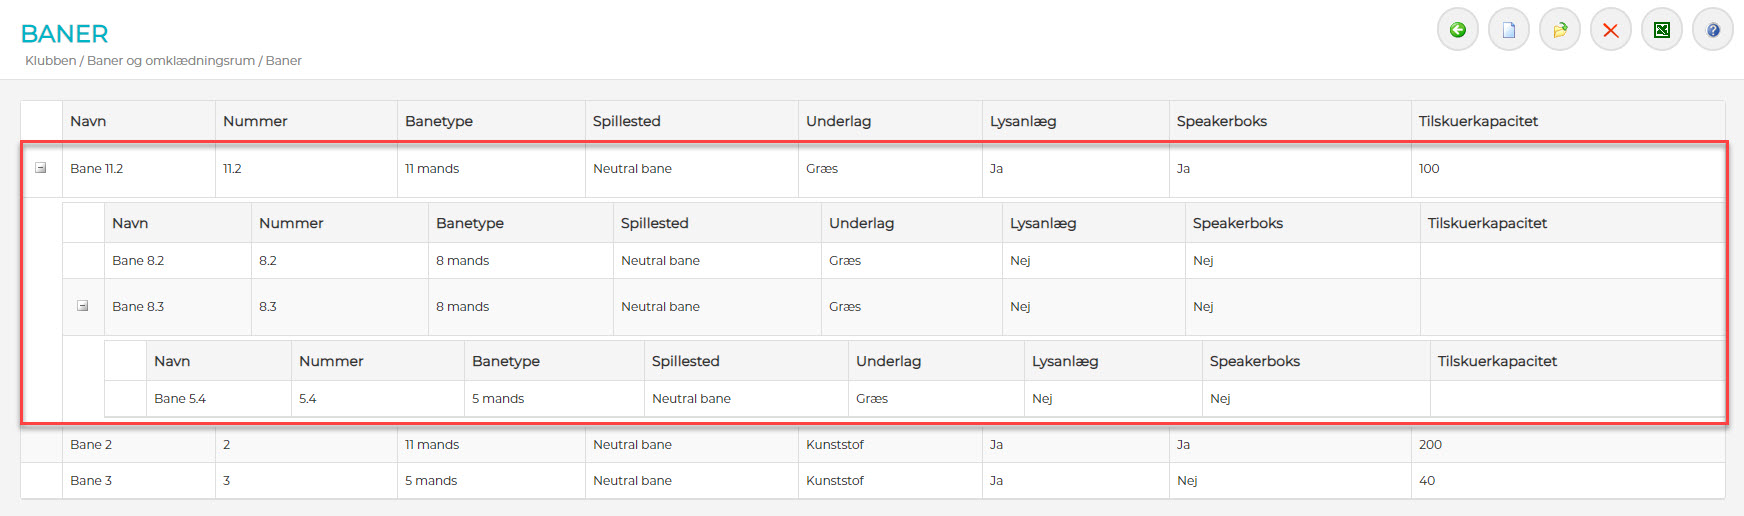Open help with the blue question mark icon

1712,30
